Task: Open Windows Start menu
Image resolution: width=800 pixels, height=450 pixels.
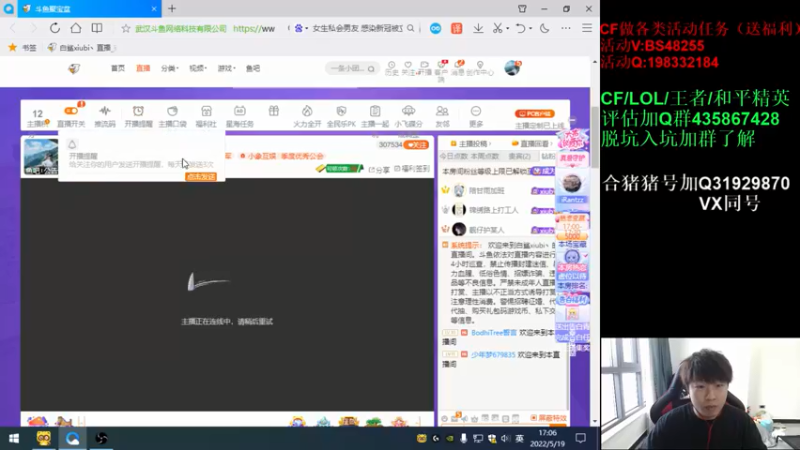Action: [x=14, y=438]
